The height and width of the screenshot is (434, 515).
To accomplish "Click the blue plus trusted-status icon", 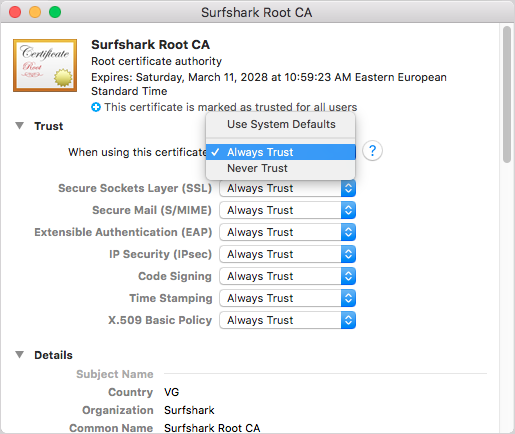I will [x=96, y=107].
